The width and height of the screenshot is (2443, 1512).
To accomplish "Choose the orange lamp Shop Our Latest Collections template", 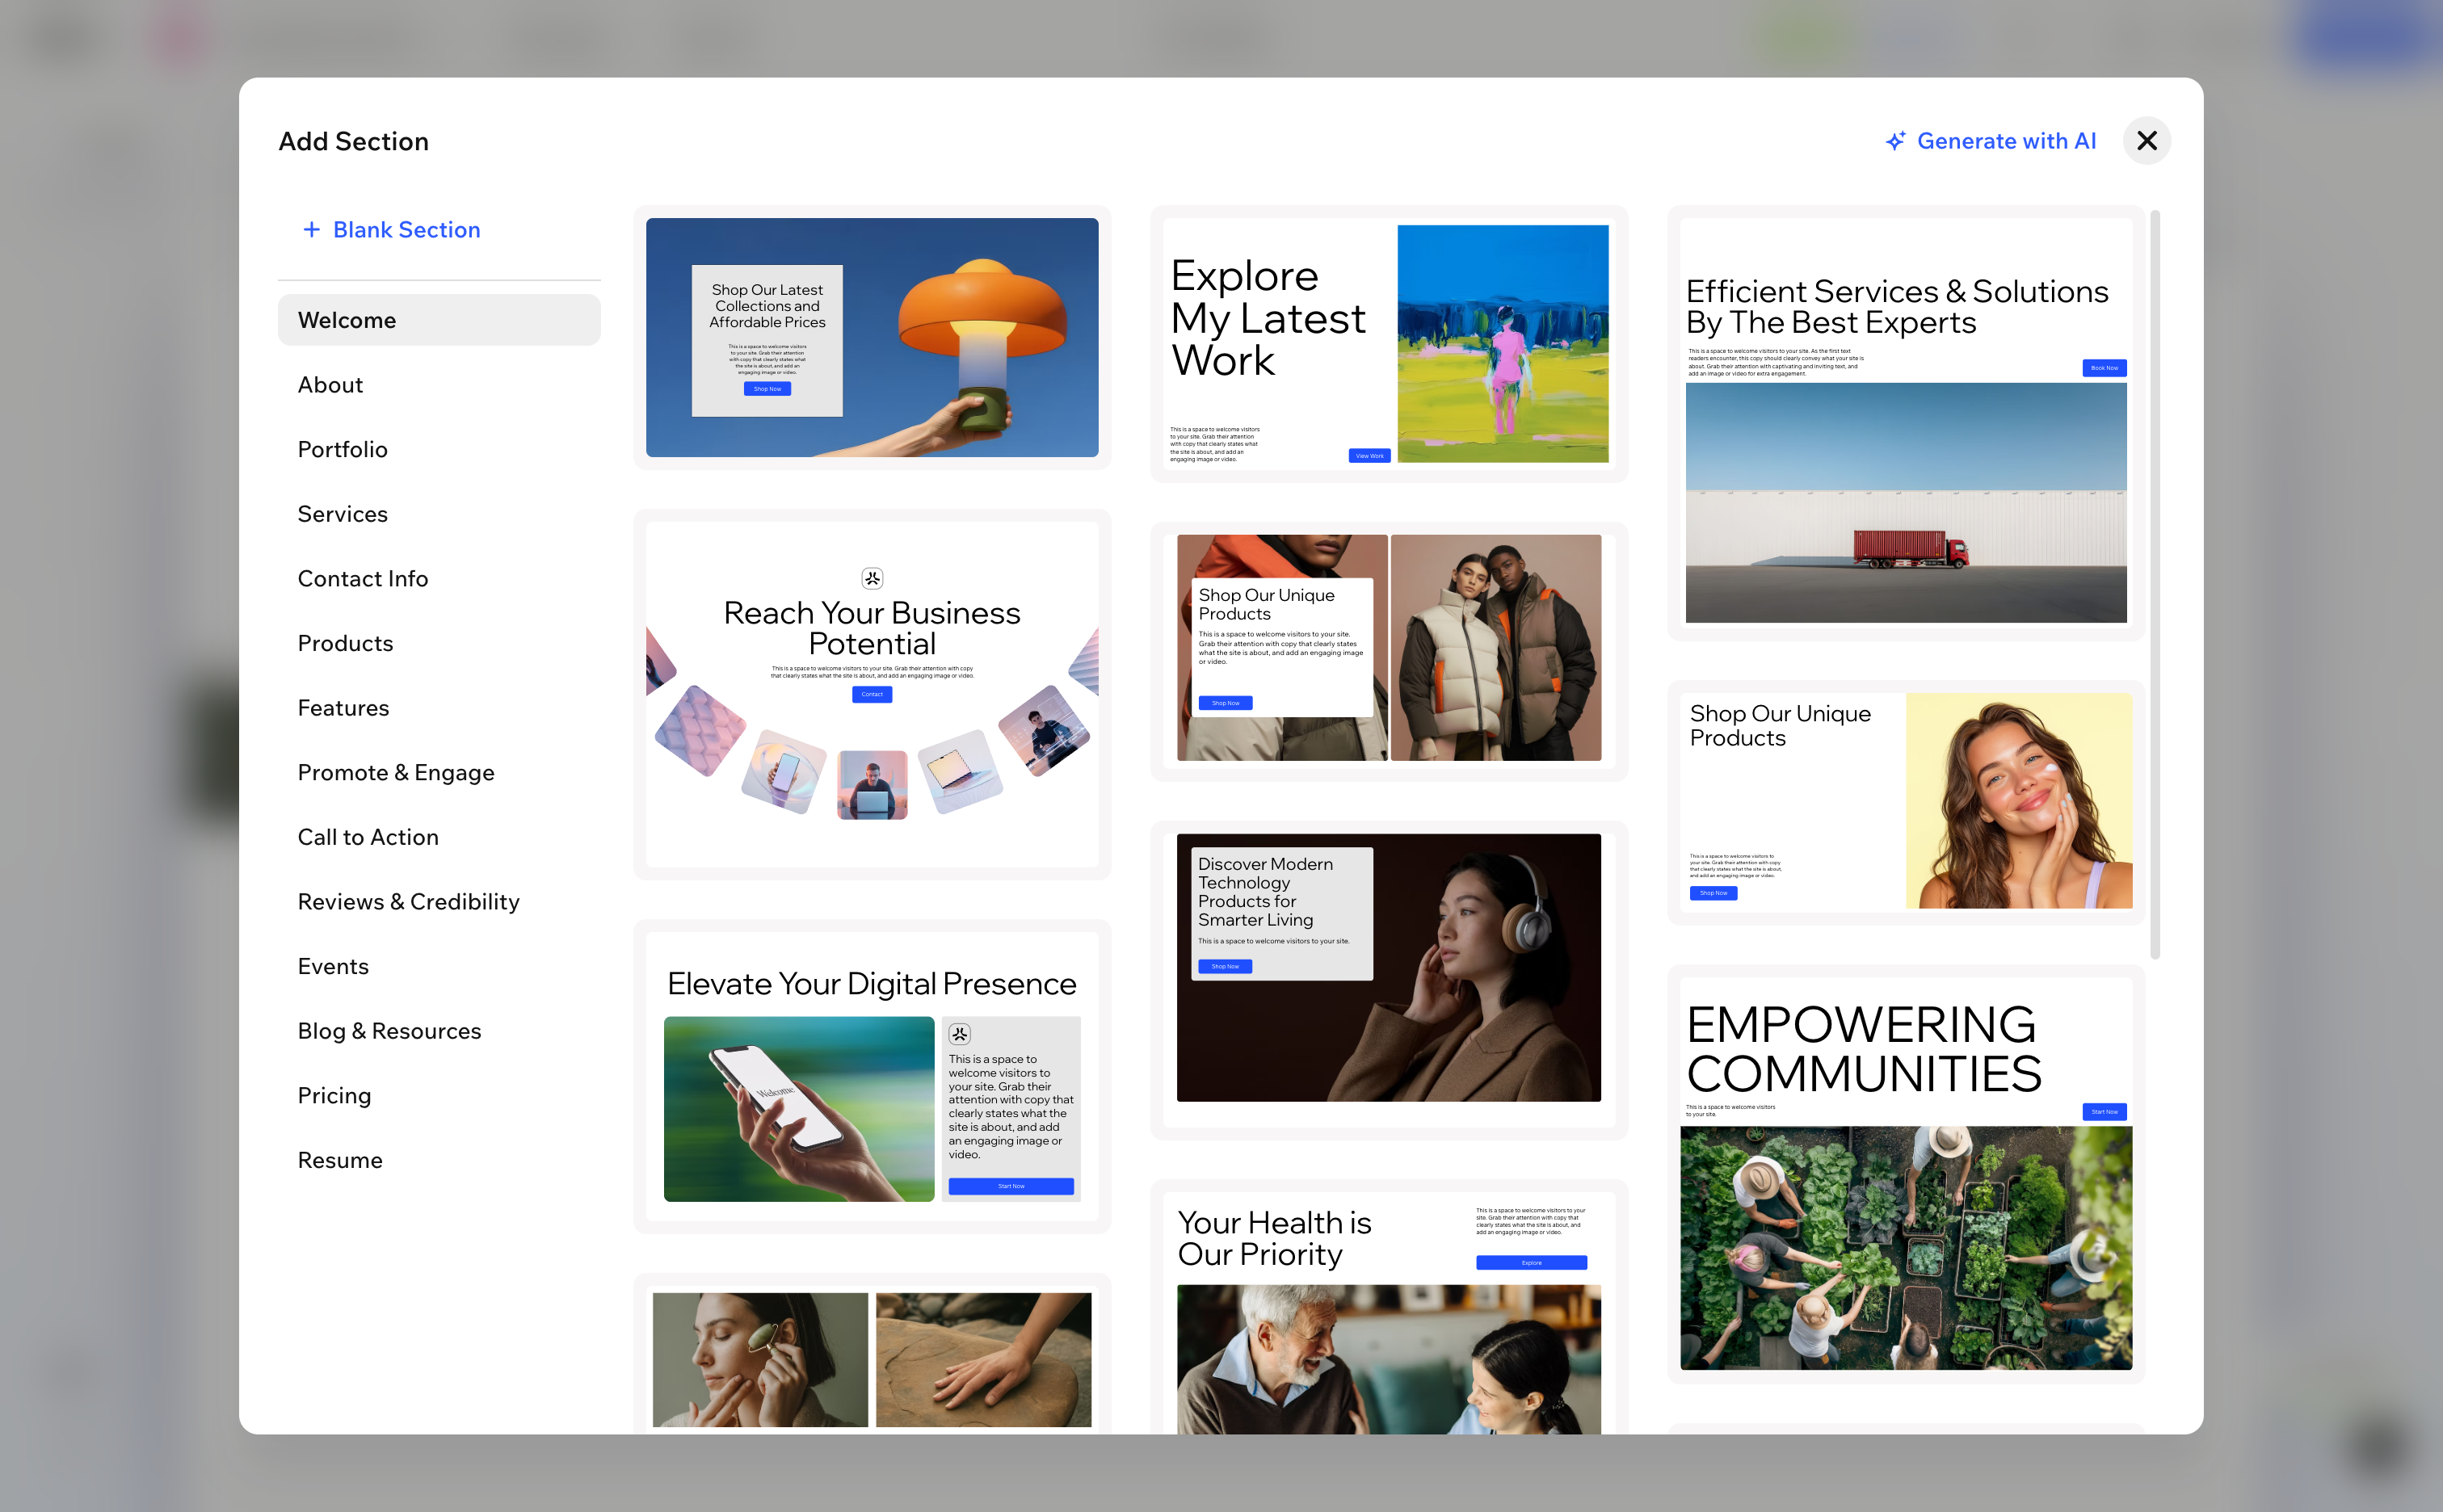I will pos(872,338).
